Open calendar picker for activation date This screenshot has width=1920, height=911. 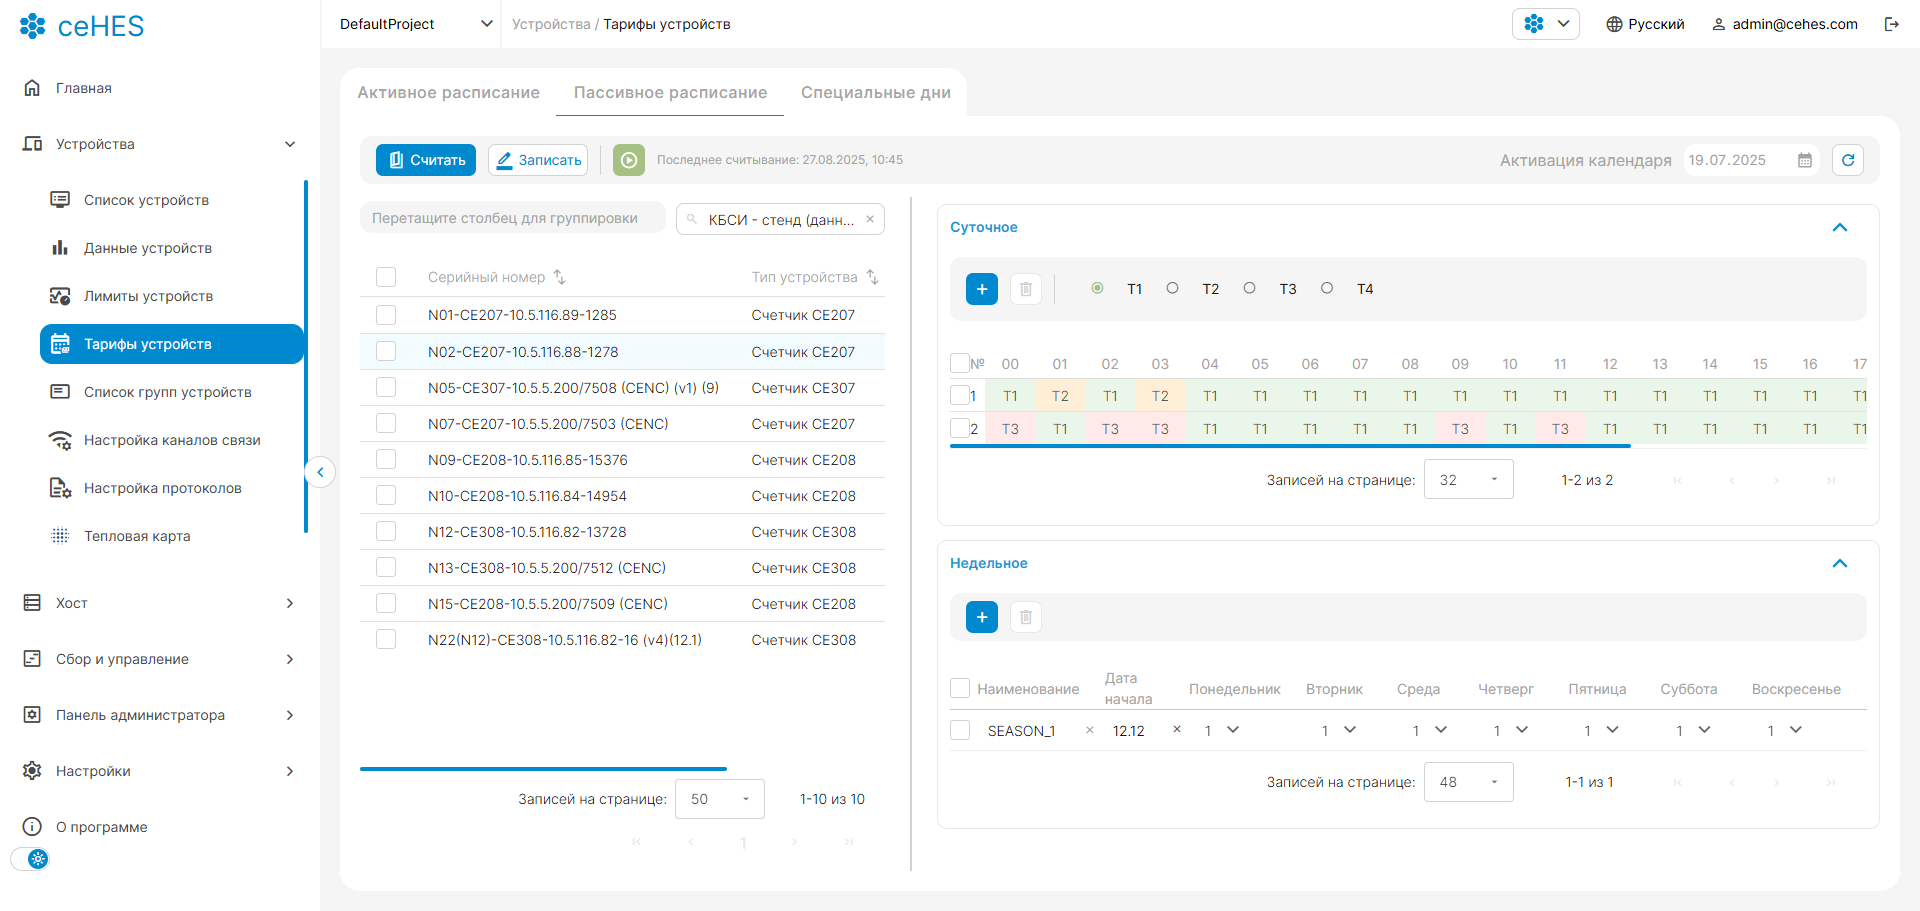click(x=1804, y=160)
